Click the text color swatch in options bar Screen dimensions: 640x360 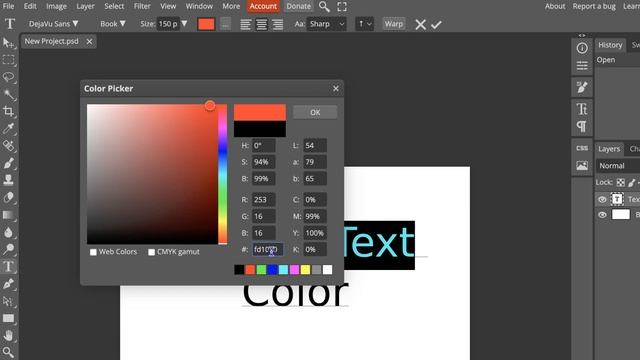(206, 24)
